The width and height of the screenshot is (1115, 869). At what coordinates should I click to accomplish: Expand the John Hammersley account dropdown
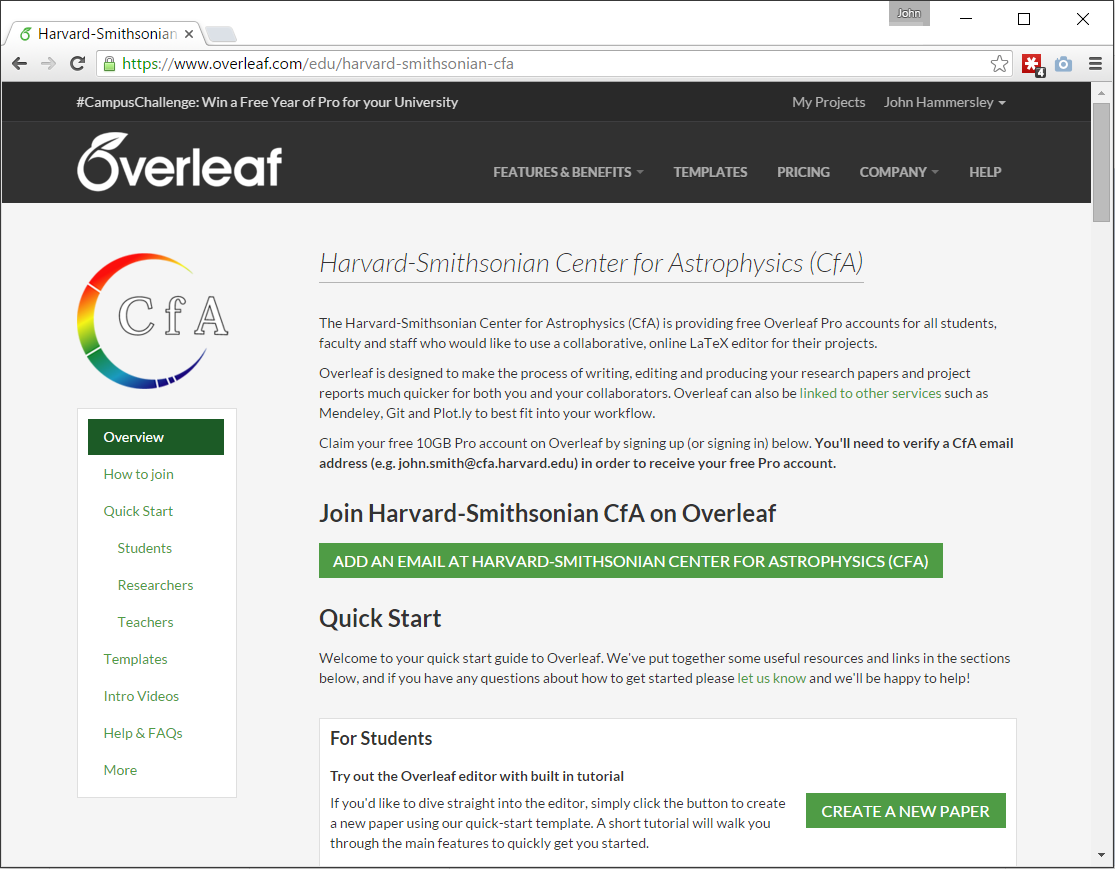point(944,102)
